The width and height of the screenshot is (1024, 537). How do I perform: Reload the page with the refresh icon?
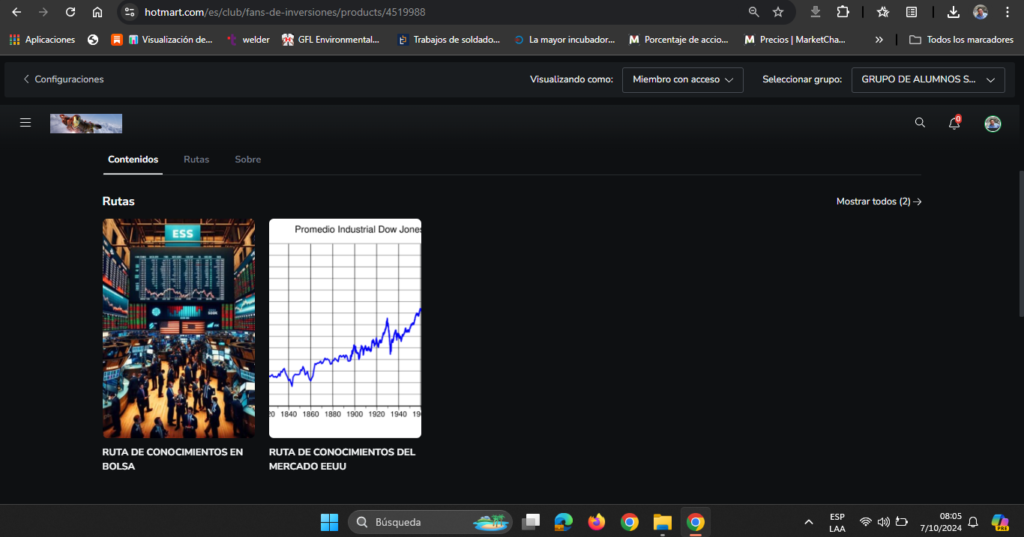(70, 12)
